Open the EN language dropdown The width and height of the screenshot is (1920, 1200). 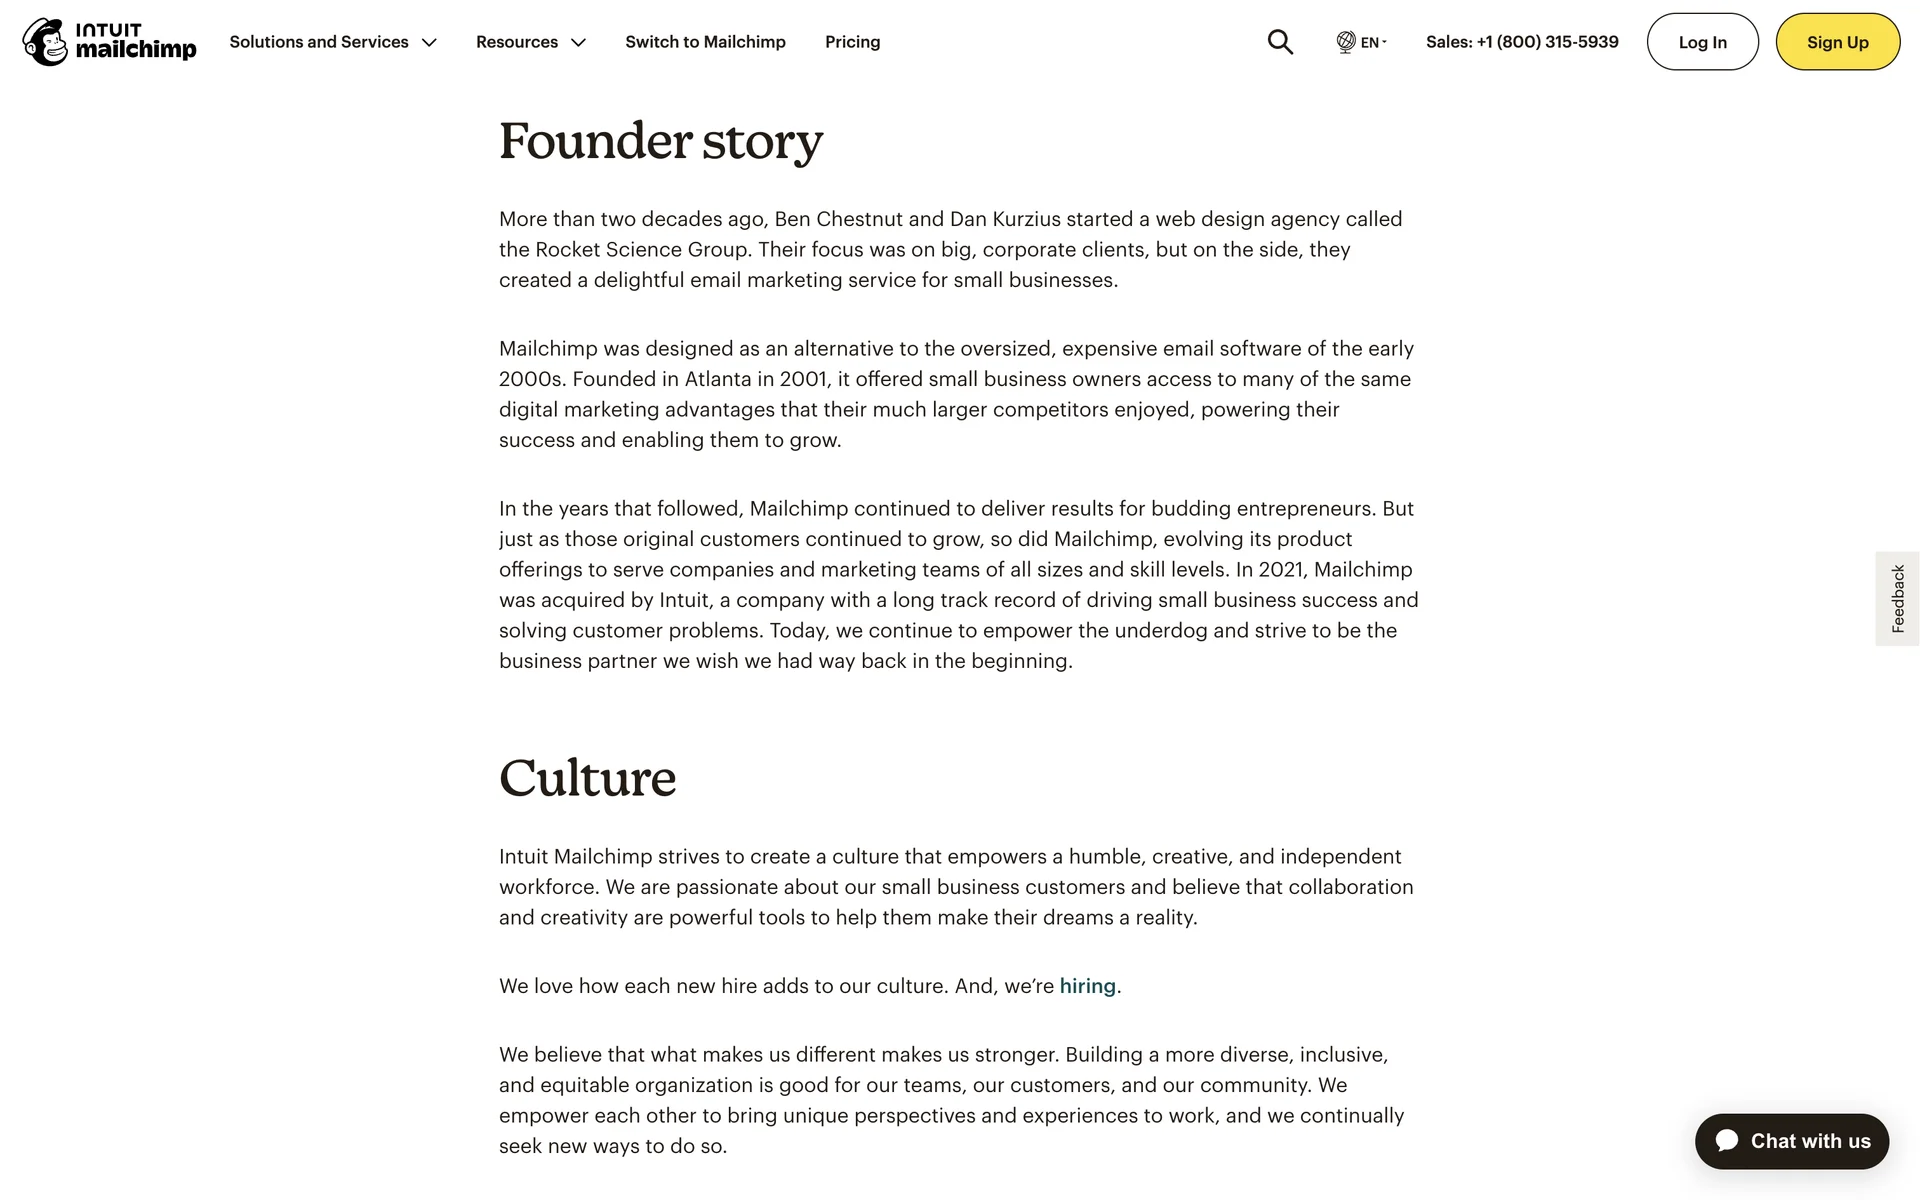1373,42
